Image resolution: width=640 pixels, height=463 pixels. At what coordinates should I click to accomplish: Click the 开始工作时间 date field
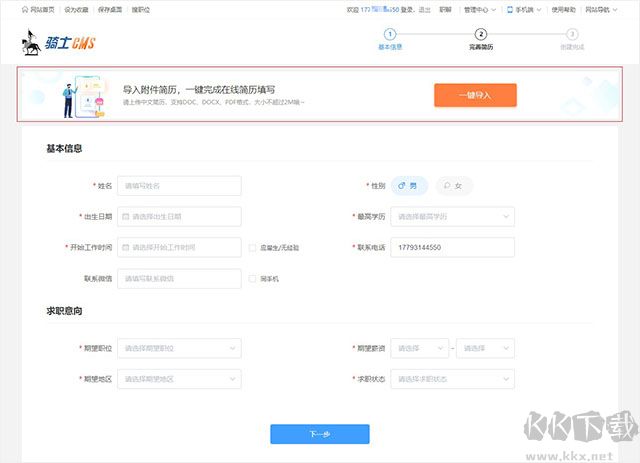pos(179,247)
